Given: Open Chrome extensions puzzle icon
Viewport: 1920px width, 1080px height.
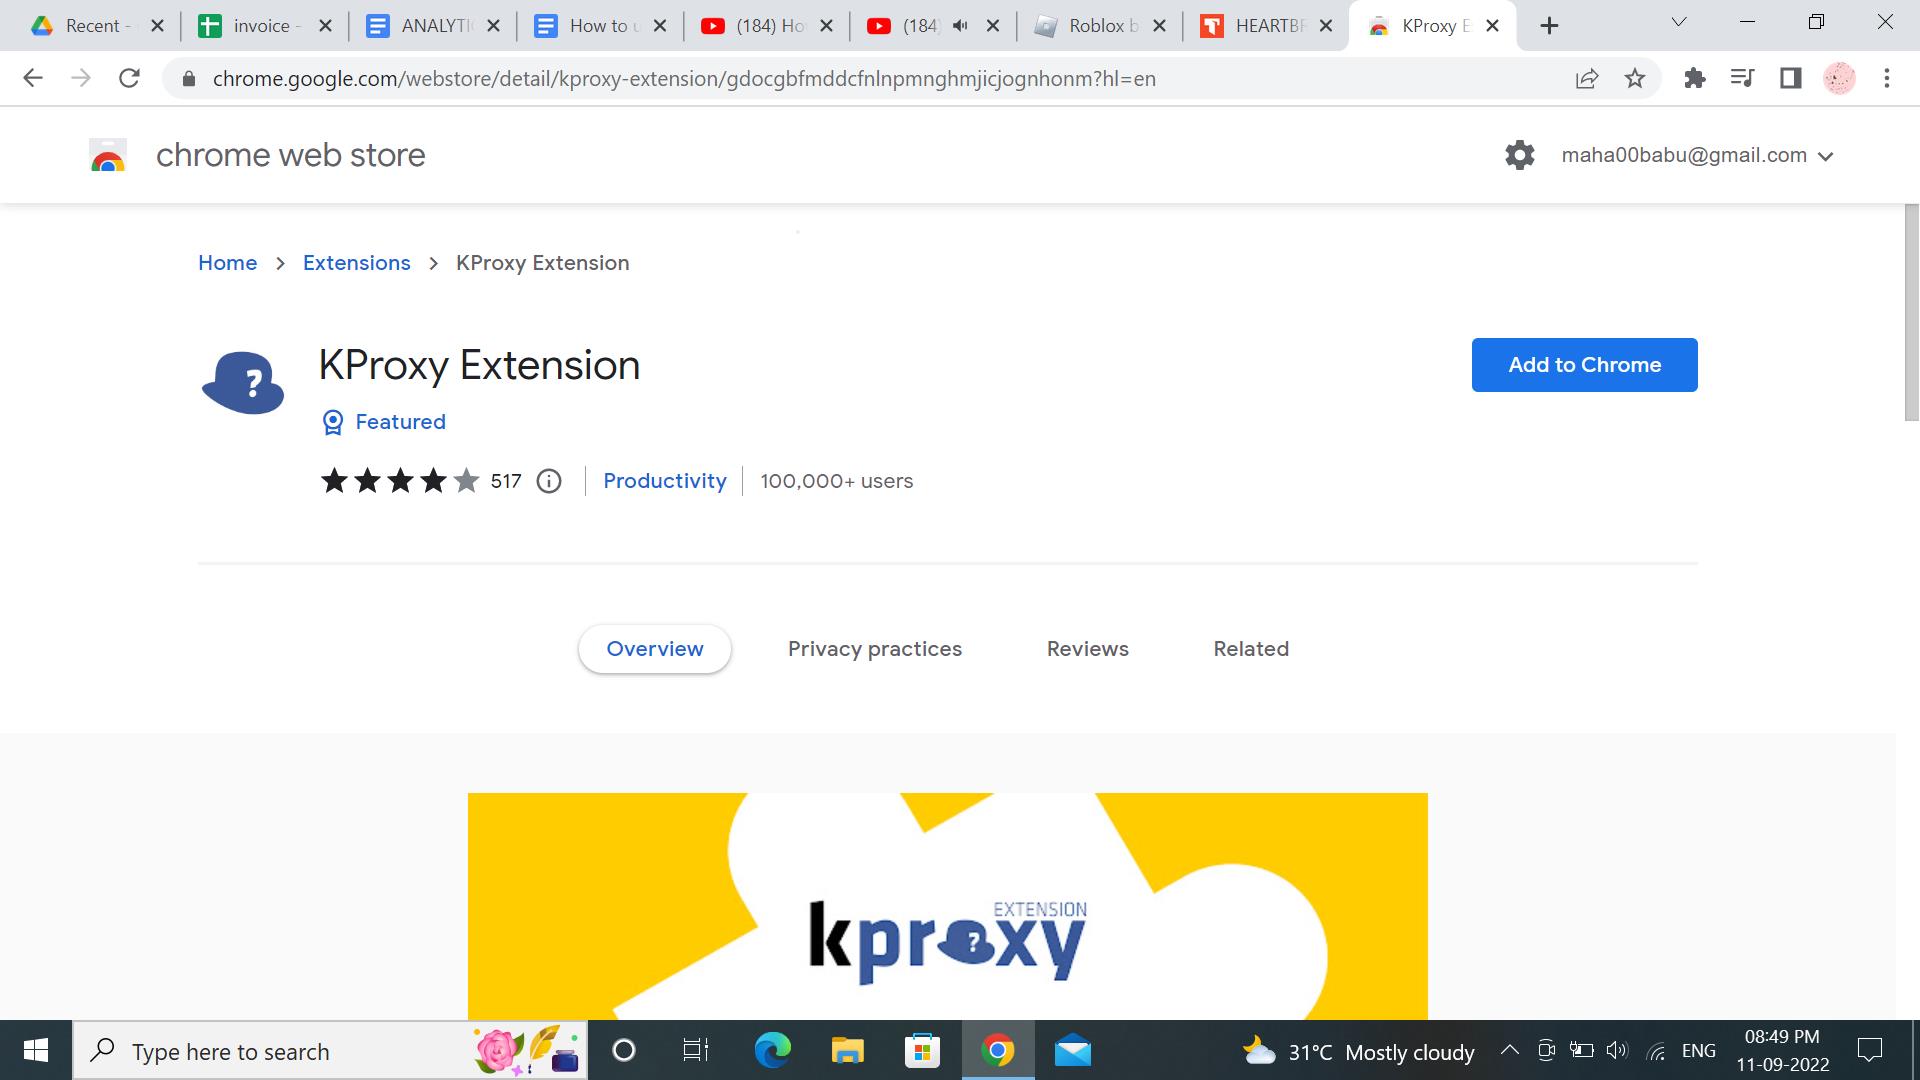Looking at the screenshot, I should pyautogui.click(x=1695, y=78).
